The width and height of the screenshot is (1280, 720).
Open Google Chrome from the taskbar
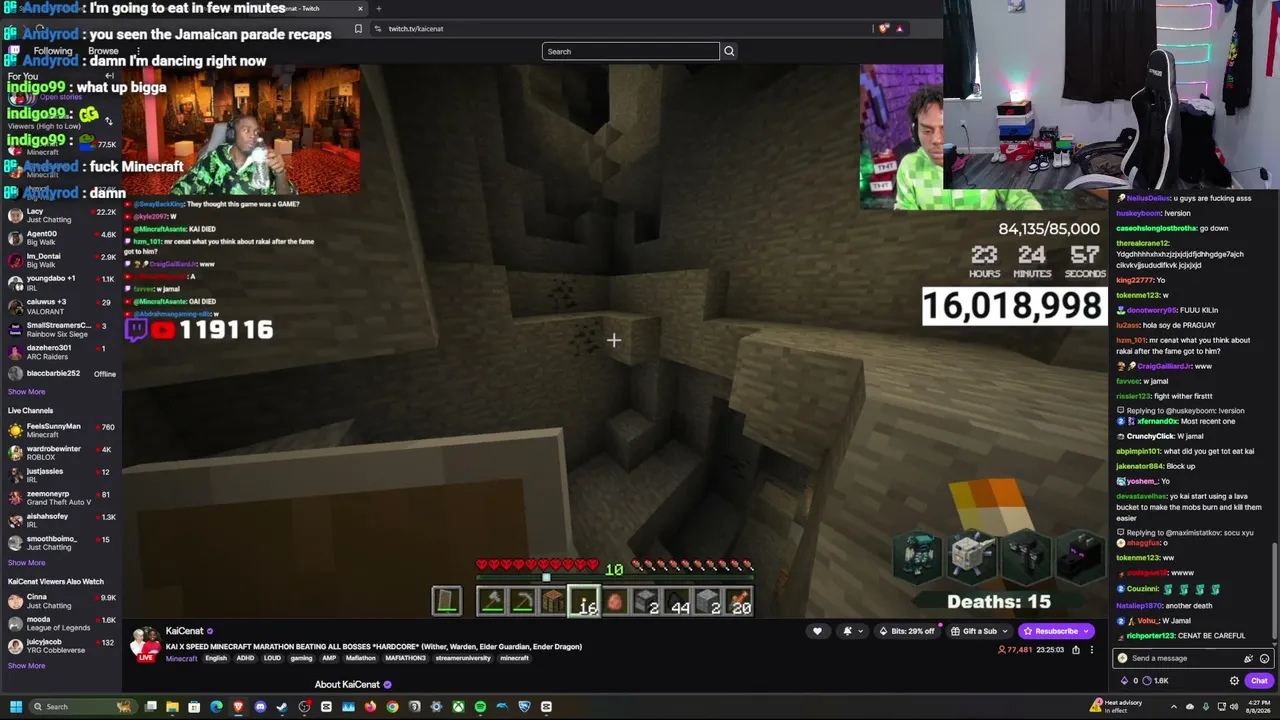point(392,707)
